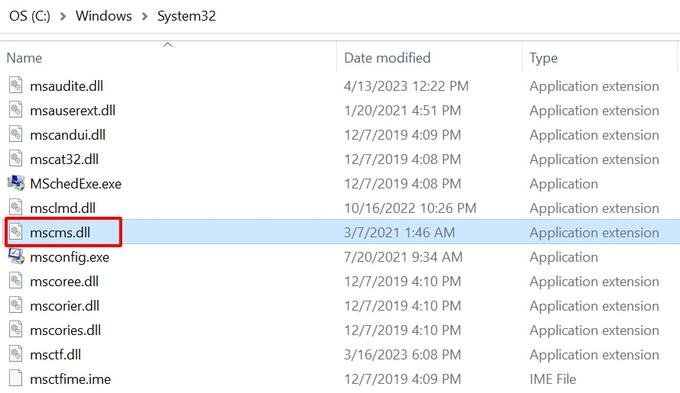Image resolution: width=680 pixels, height=393 pixels.
Task: Expand the chevron after OS (C:) breadcrumb
Action: point(63,16)
